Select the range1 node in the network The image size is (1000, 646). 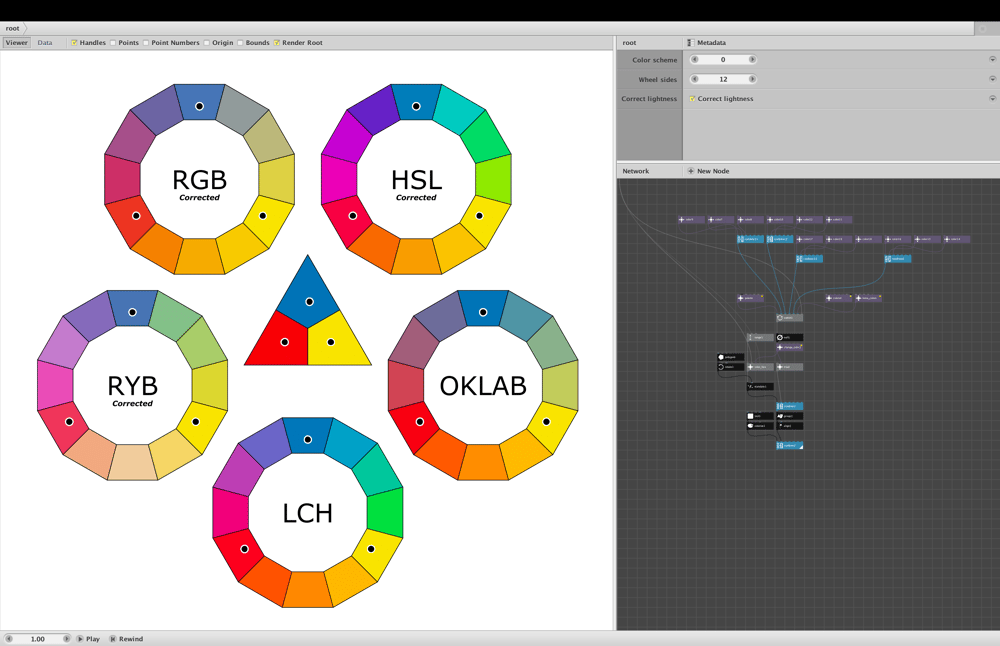pos(760,337)
